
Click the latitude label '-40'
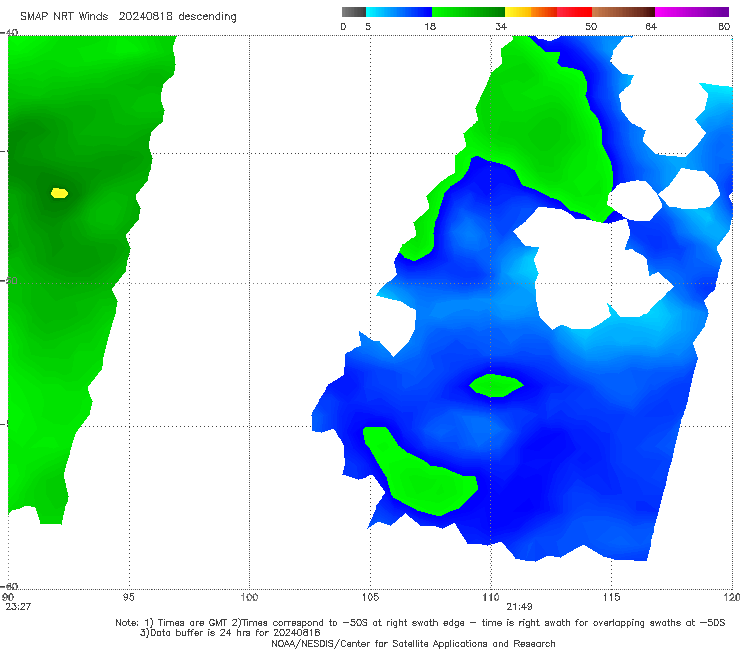[x=9, y=32]
